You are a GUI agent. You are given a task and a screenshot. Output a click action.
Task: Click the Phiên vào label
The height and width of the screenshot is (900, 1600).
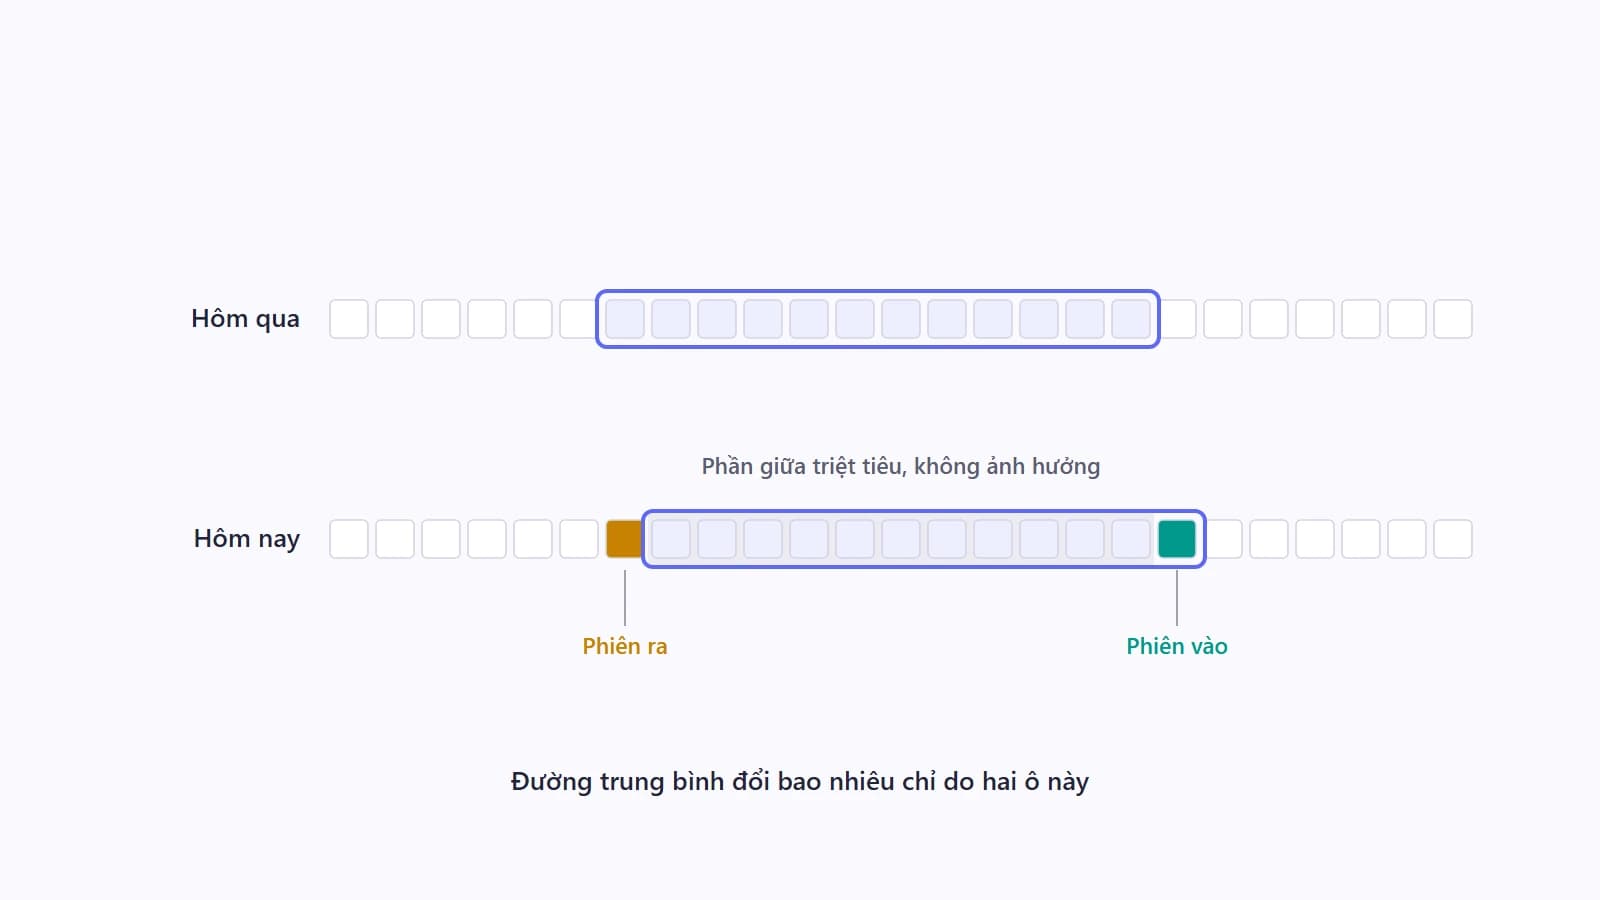point(1177,646)
